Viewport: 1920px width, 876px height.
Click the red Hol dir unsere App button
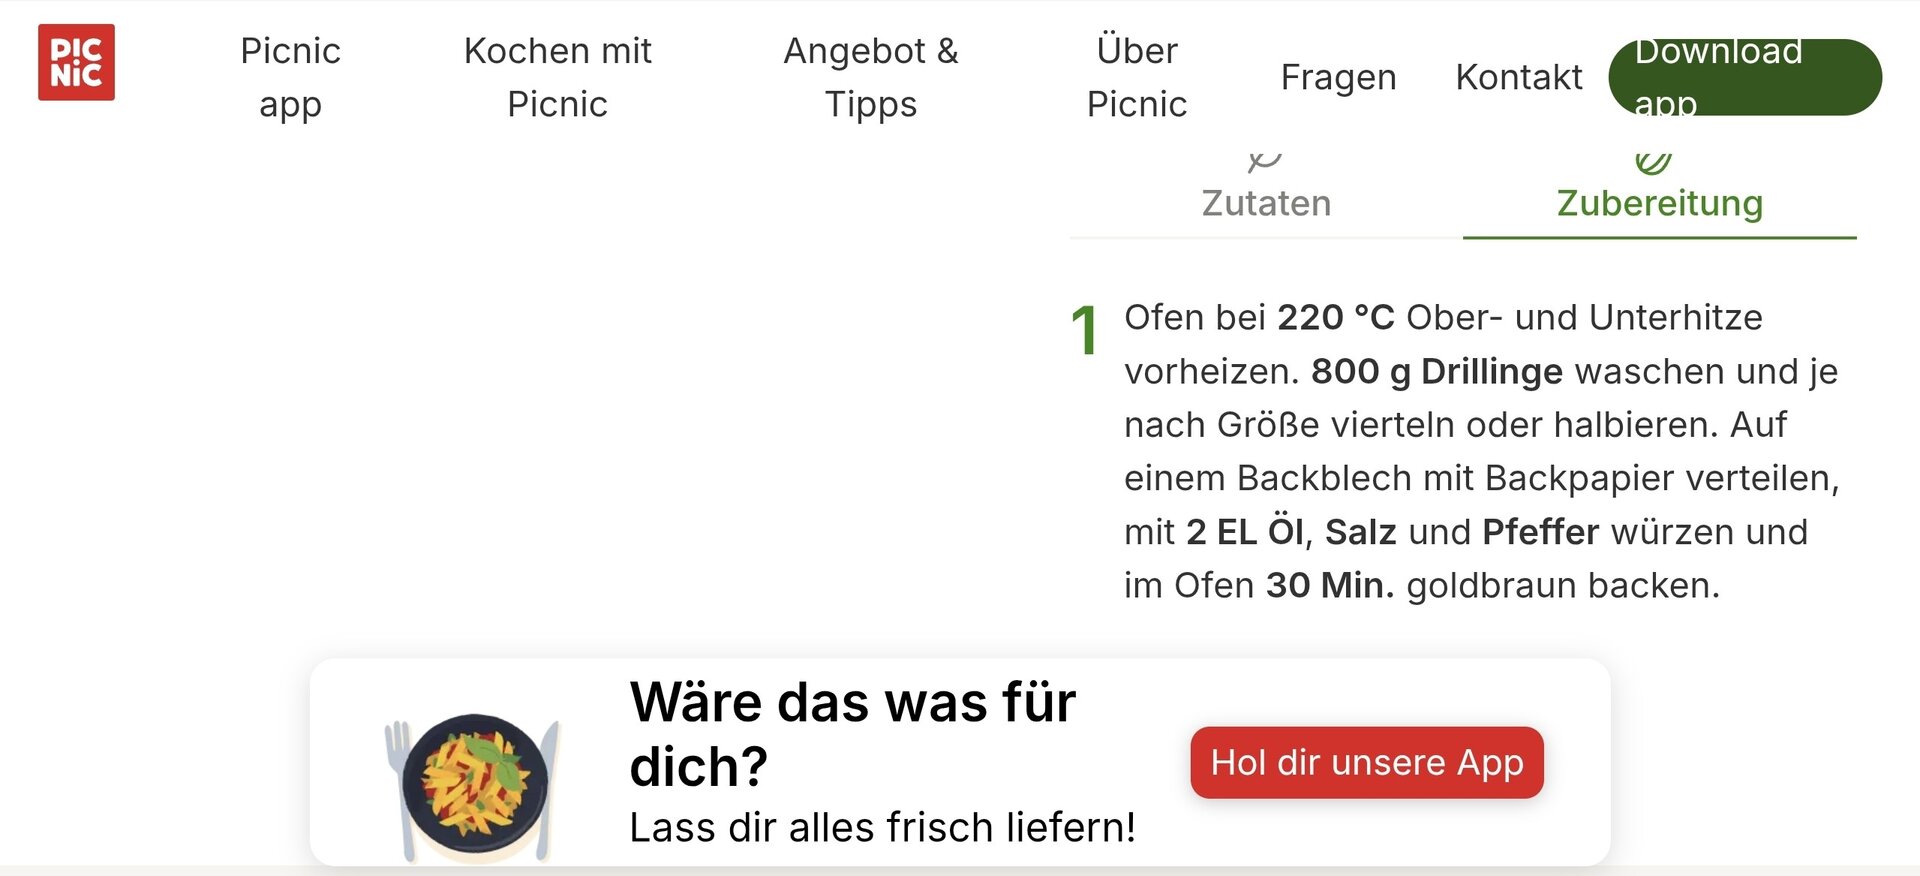[x=1367, y=762]
